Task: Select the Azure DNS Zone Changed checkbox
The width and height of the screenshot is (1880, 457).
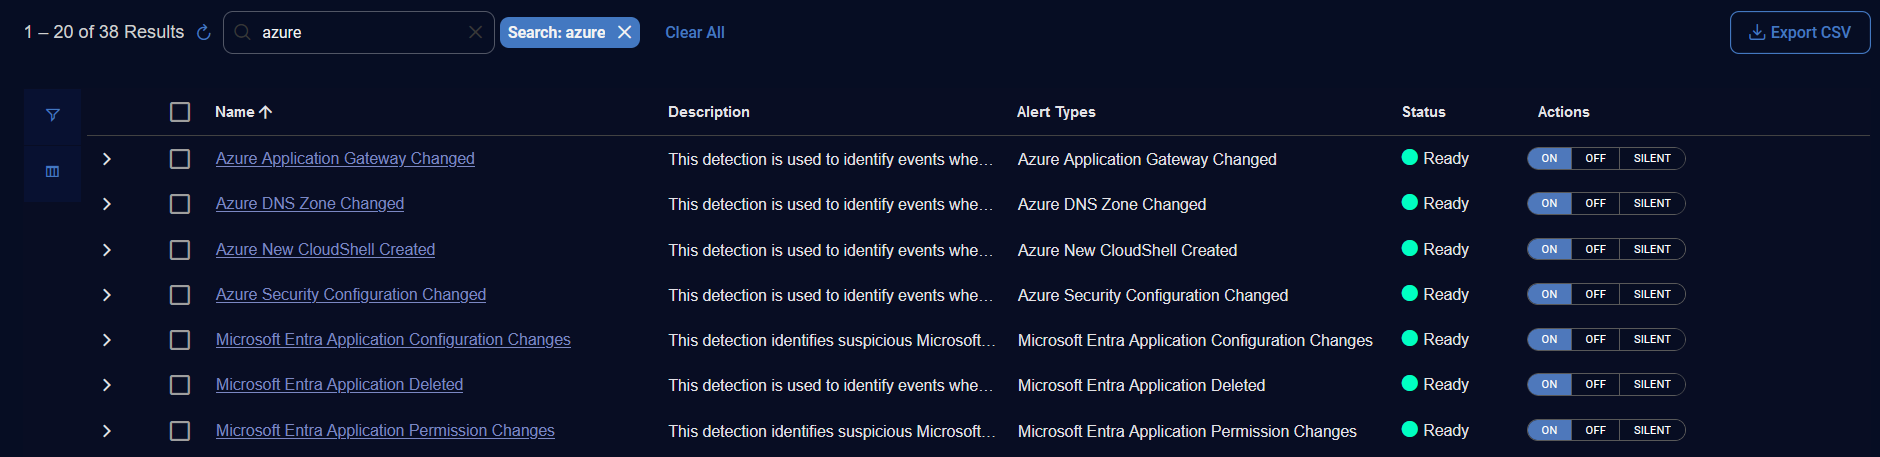Action: [180, 204]
